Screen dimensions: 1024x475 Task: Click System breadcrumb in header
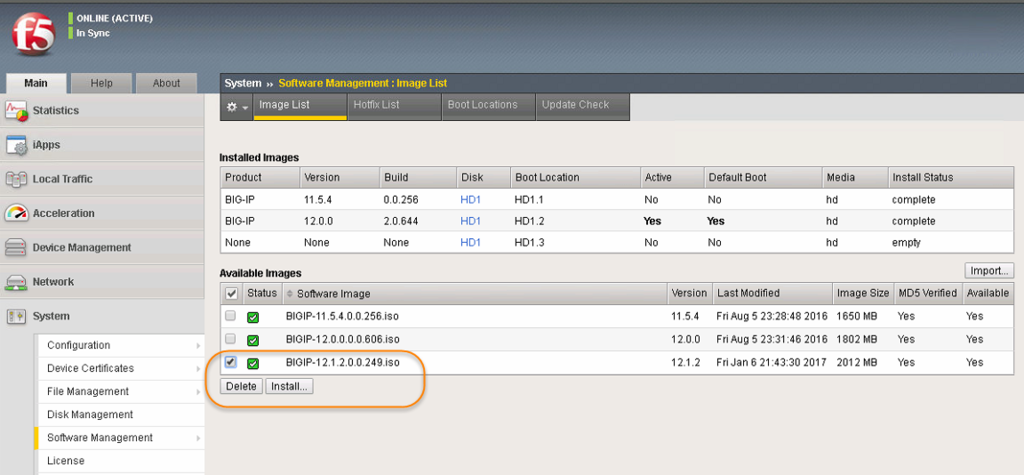coord(242,84)
